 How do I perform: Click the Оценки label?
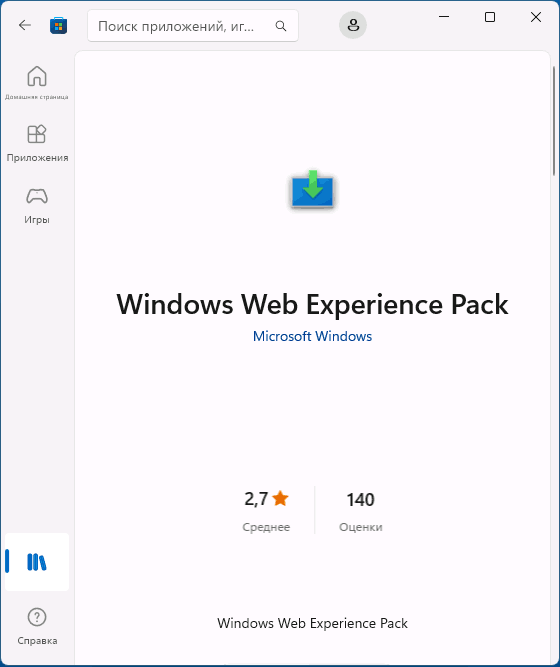point(361,527)
